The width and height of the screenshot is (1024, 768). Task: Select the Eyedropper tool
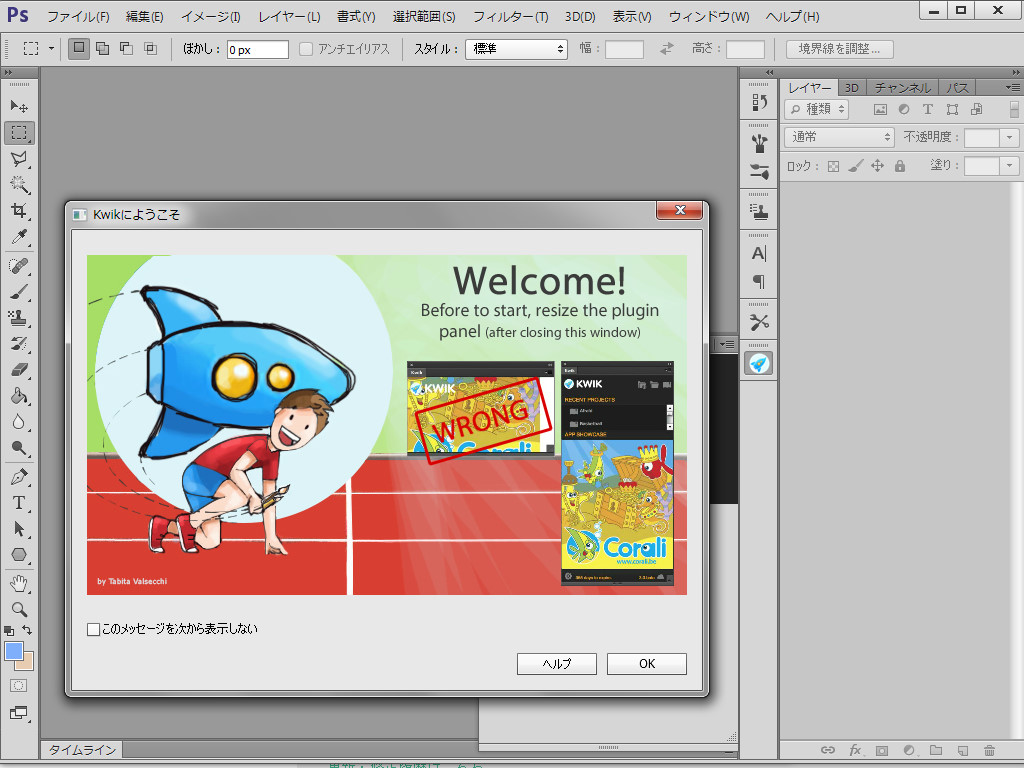click(x=19, y=237)
